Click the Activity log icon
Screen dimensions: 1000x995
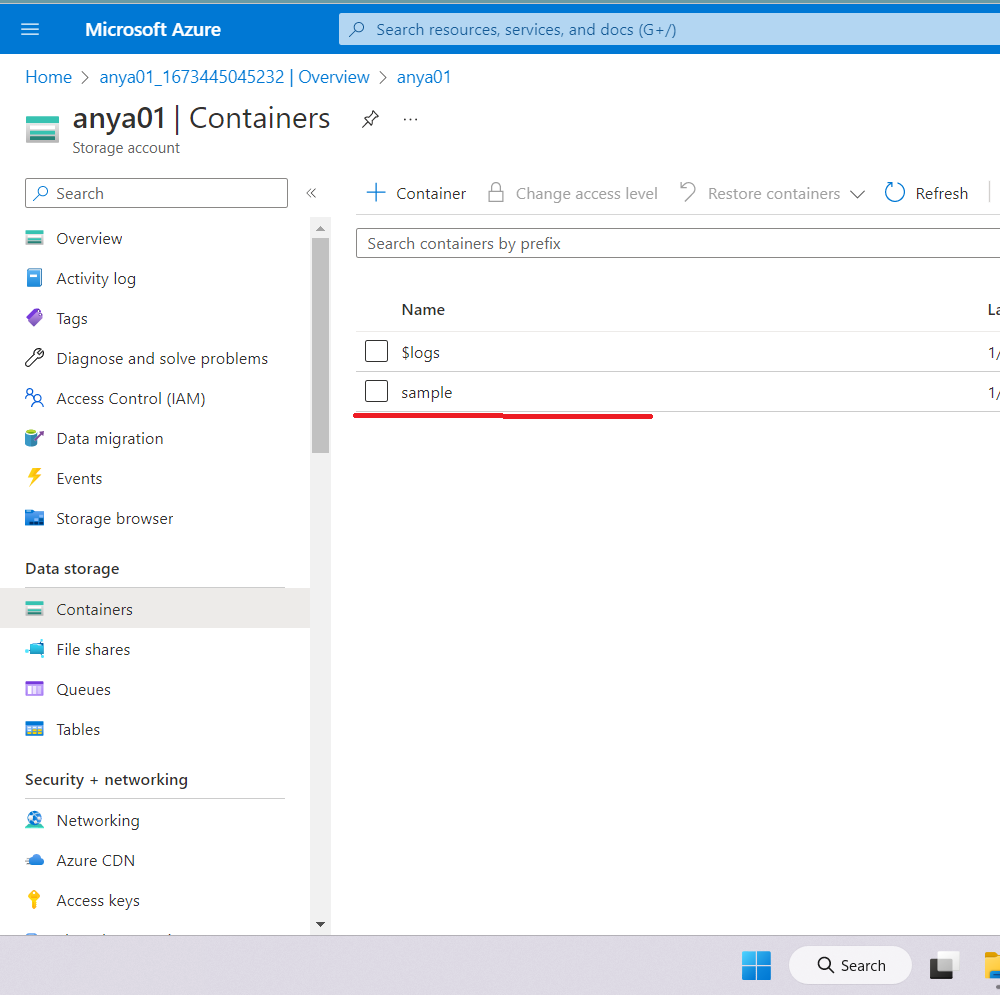(x=34, y=278)
